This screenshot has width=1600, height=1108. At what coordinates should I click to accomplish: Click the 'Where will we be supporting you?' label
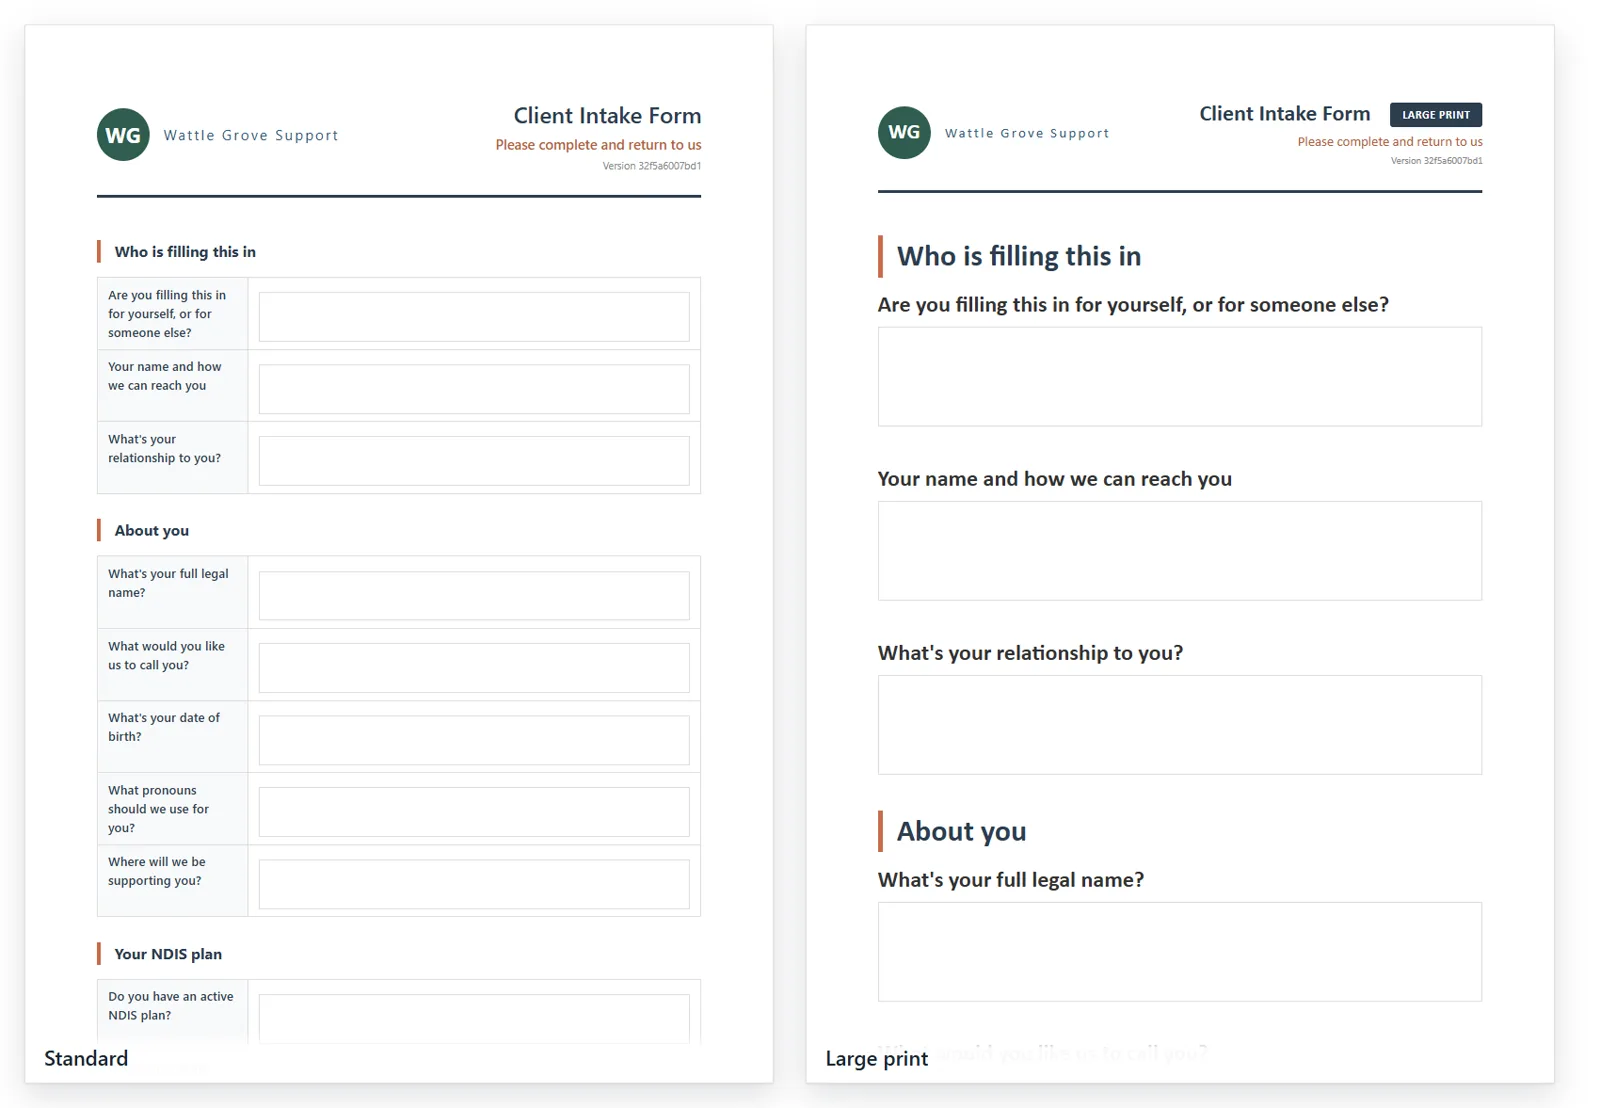pos(157,871)
